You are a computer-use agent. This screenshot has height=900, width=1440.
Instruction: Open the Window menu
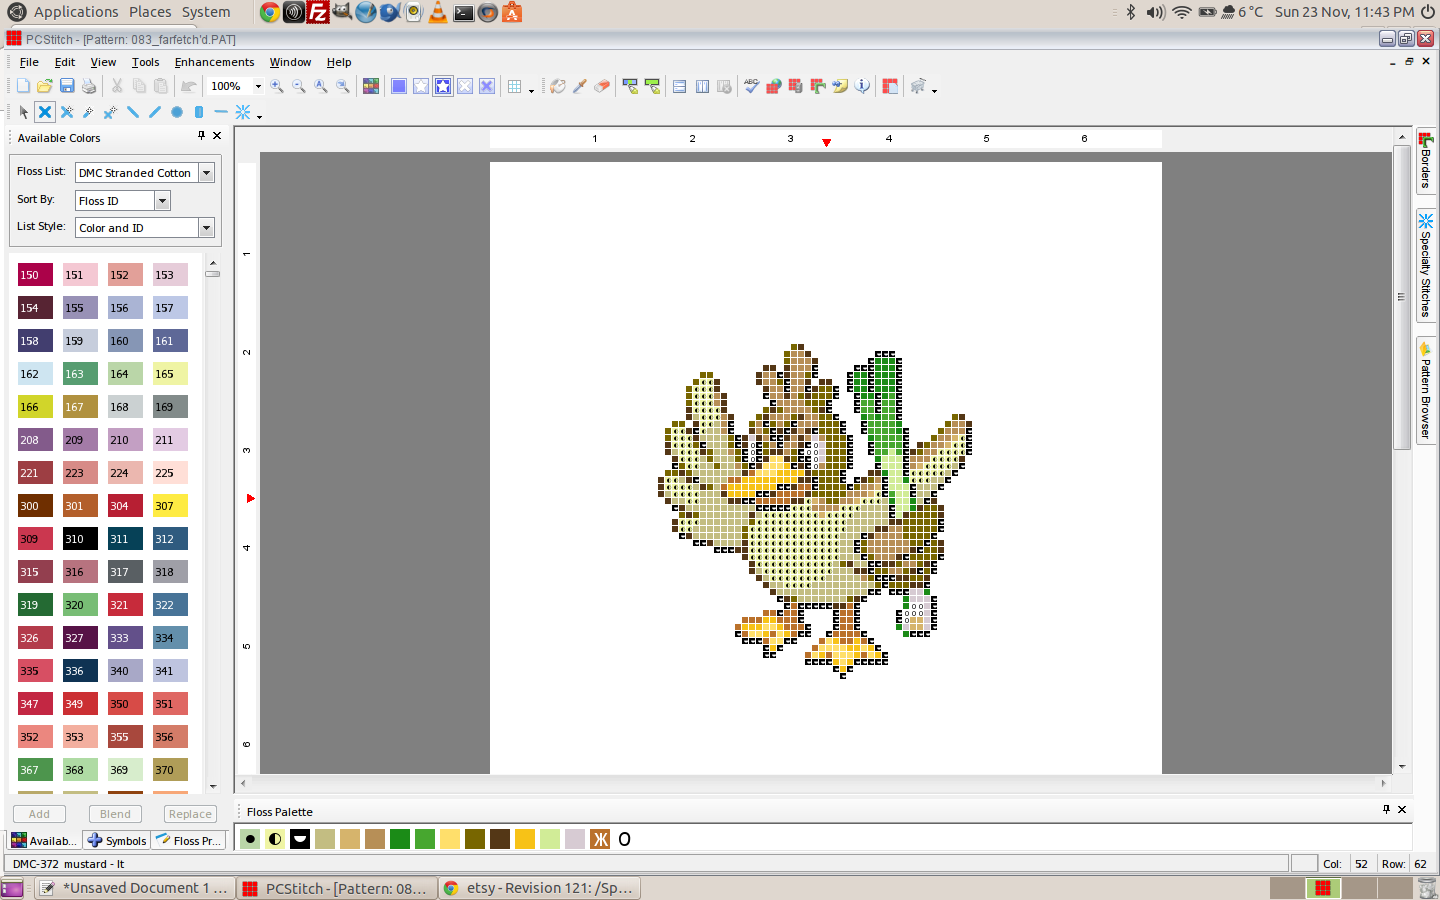point(290,62)
